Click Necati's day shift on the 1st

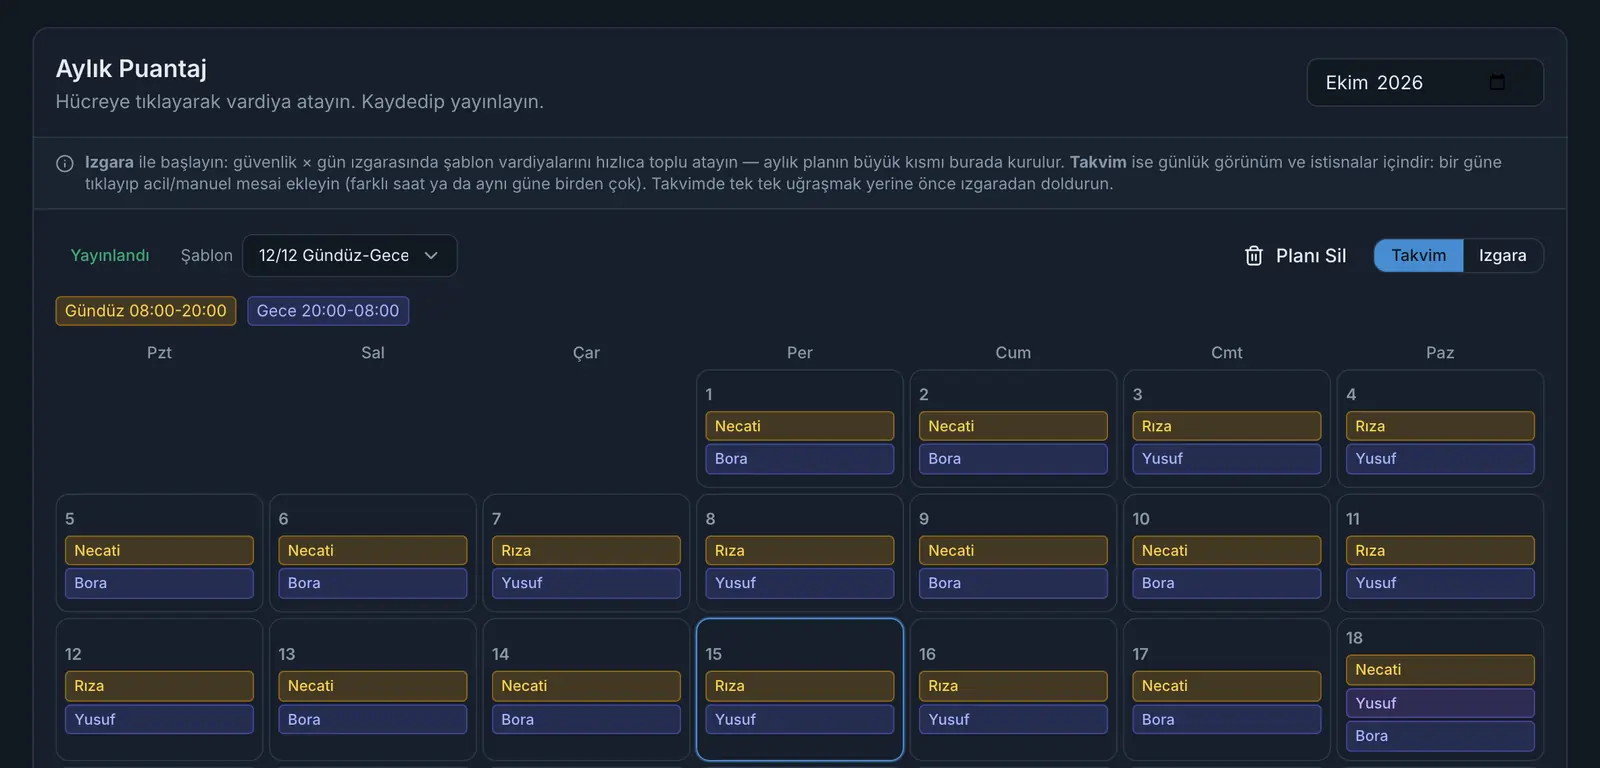coord(799,426)
